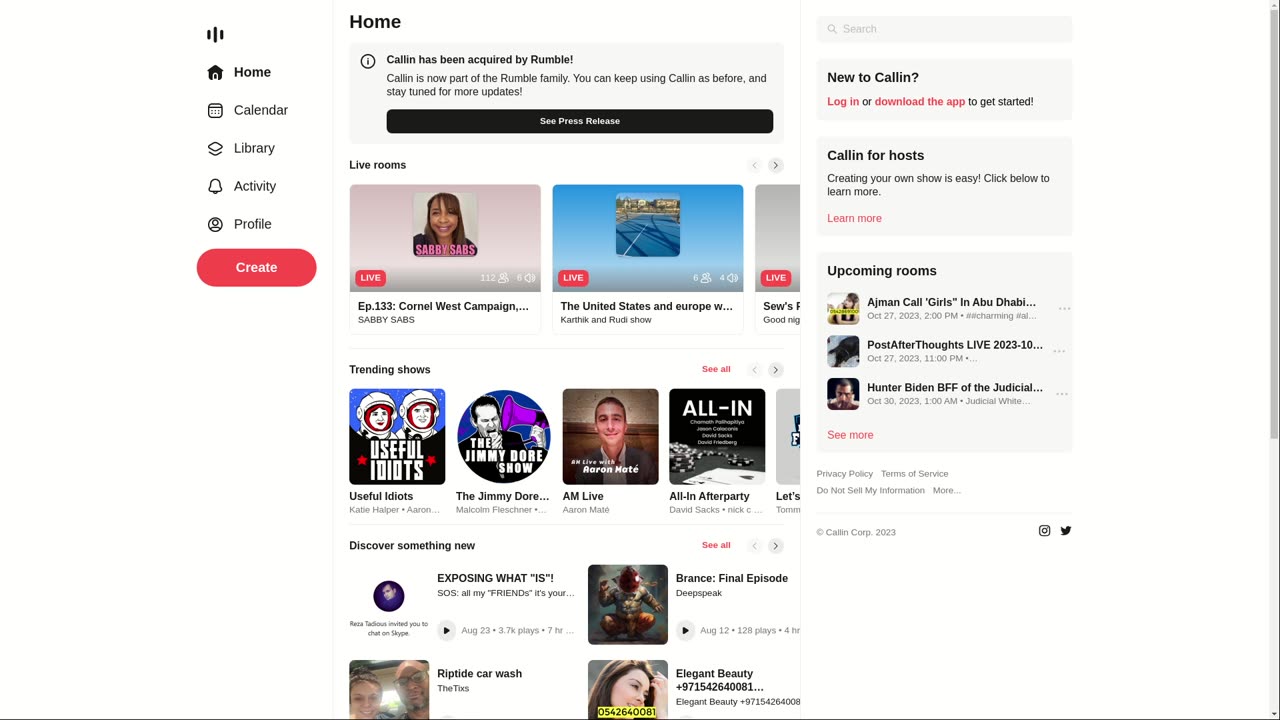The height and width of the screenshot is (720, 1280).
Task: Open options for PostAfterThoughts LIVE room
Action: coord(1059,352)
